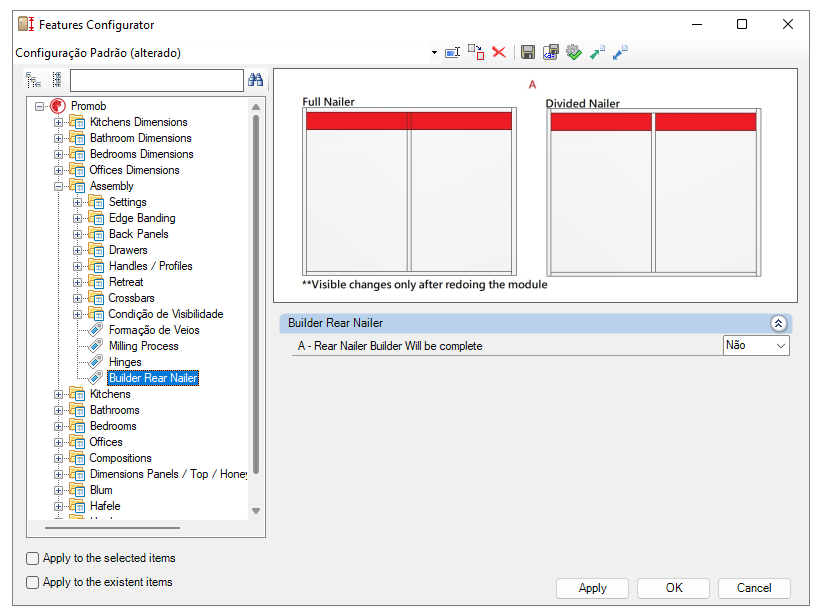Screen dimensions: 827x615
Task: Select the Retreat tree item
Action: point(126,282)
